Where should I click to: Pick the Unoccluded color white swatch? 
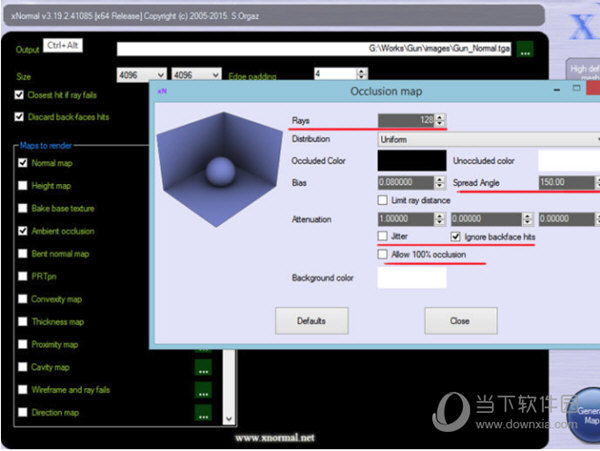(569, 160)
